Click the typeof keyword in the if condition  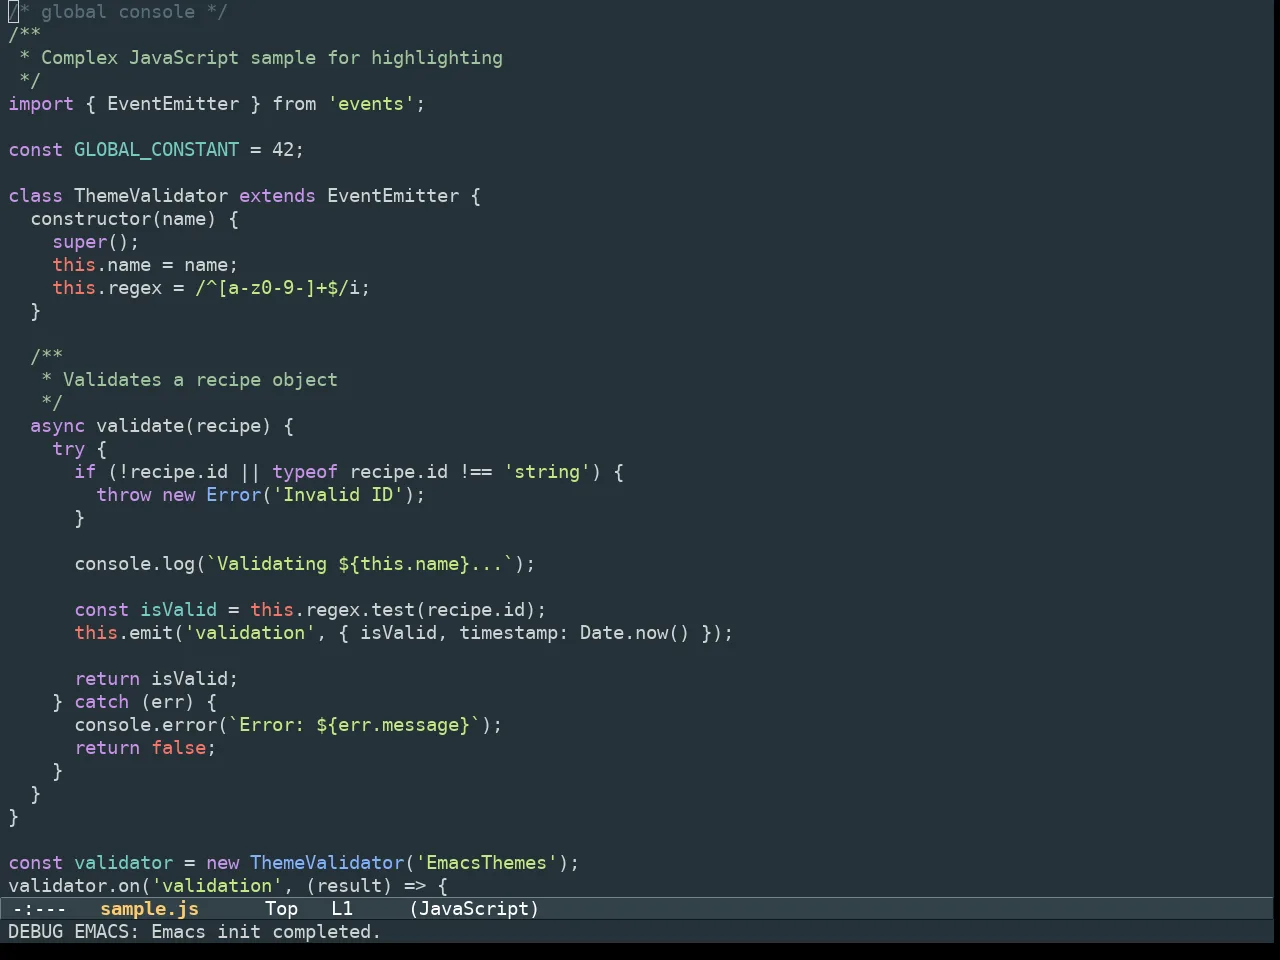click(x=305, y=472)
